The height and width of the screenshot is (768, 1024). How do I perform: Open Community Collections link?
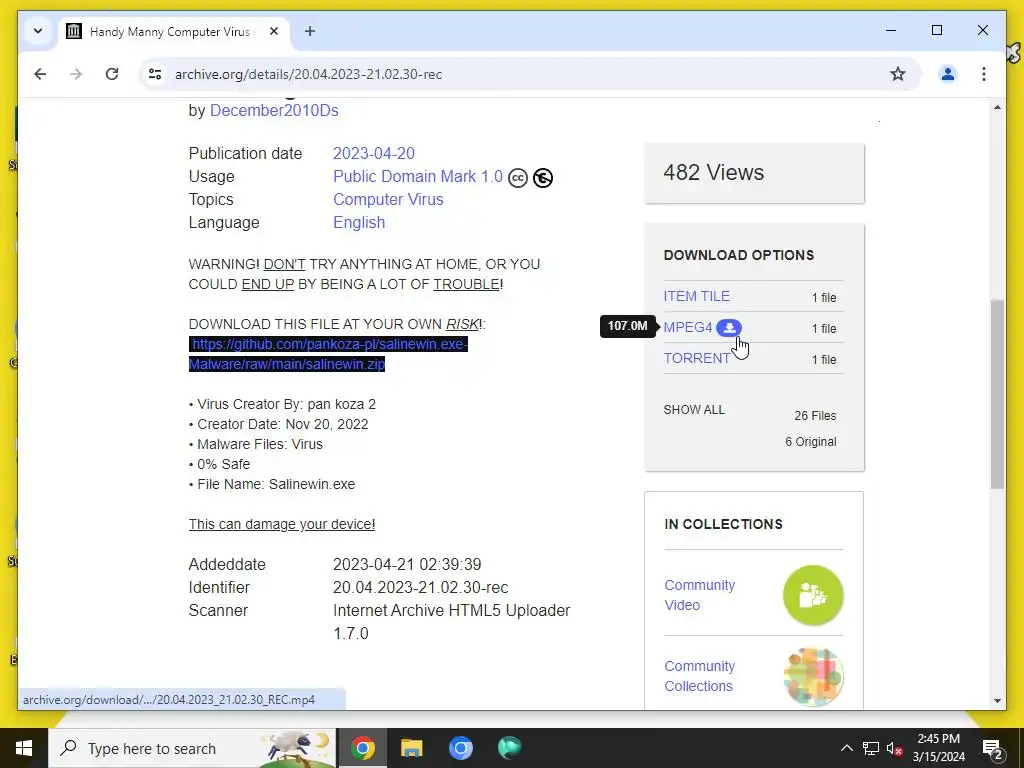699,676
